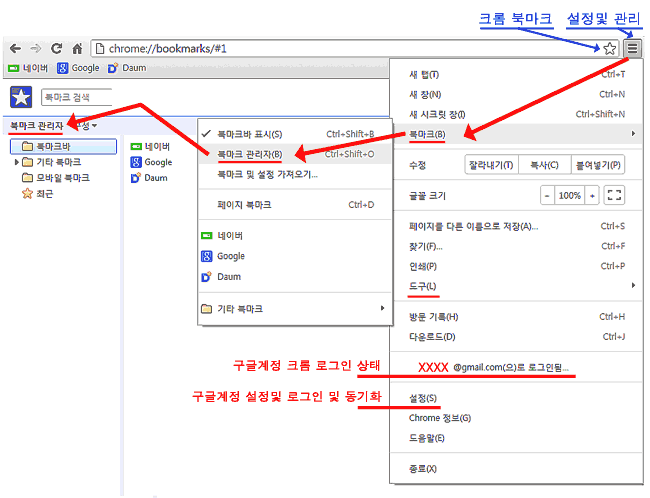The width and height of the screenshot is (650, 498).
Task: Open Google in the bookmark list
Action: click(x=151, y=162)
